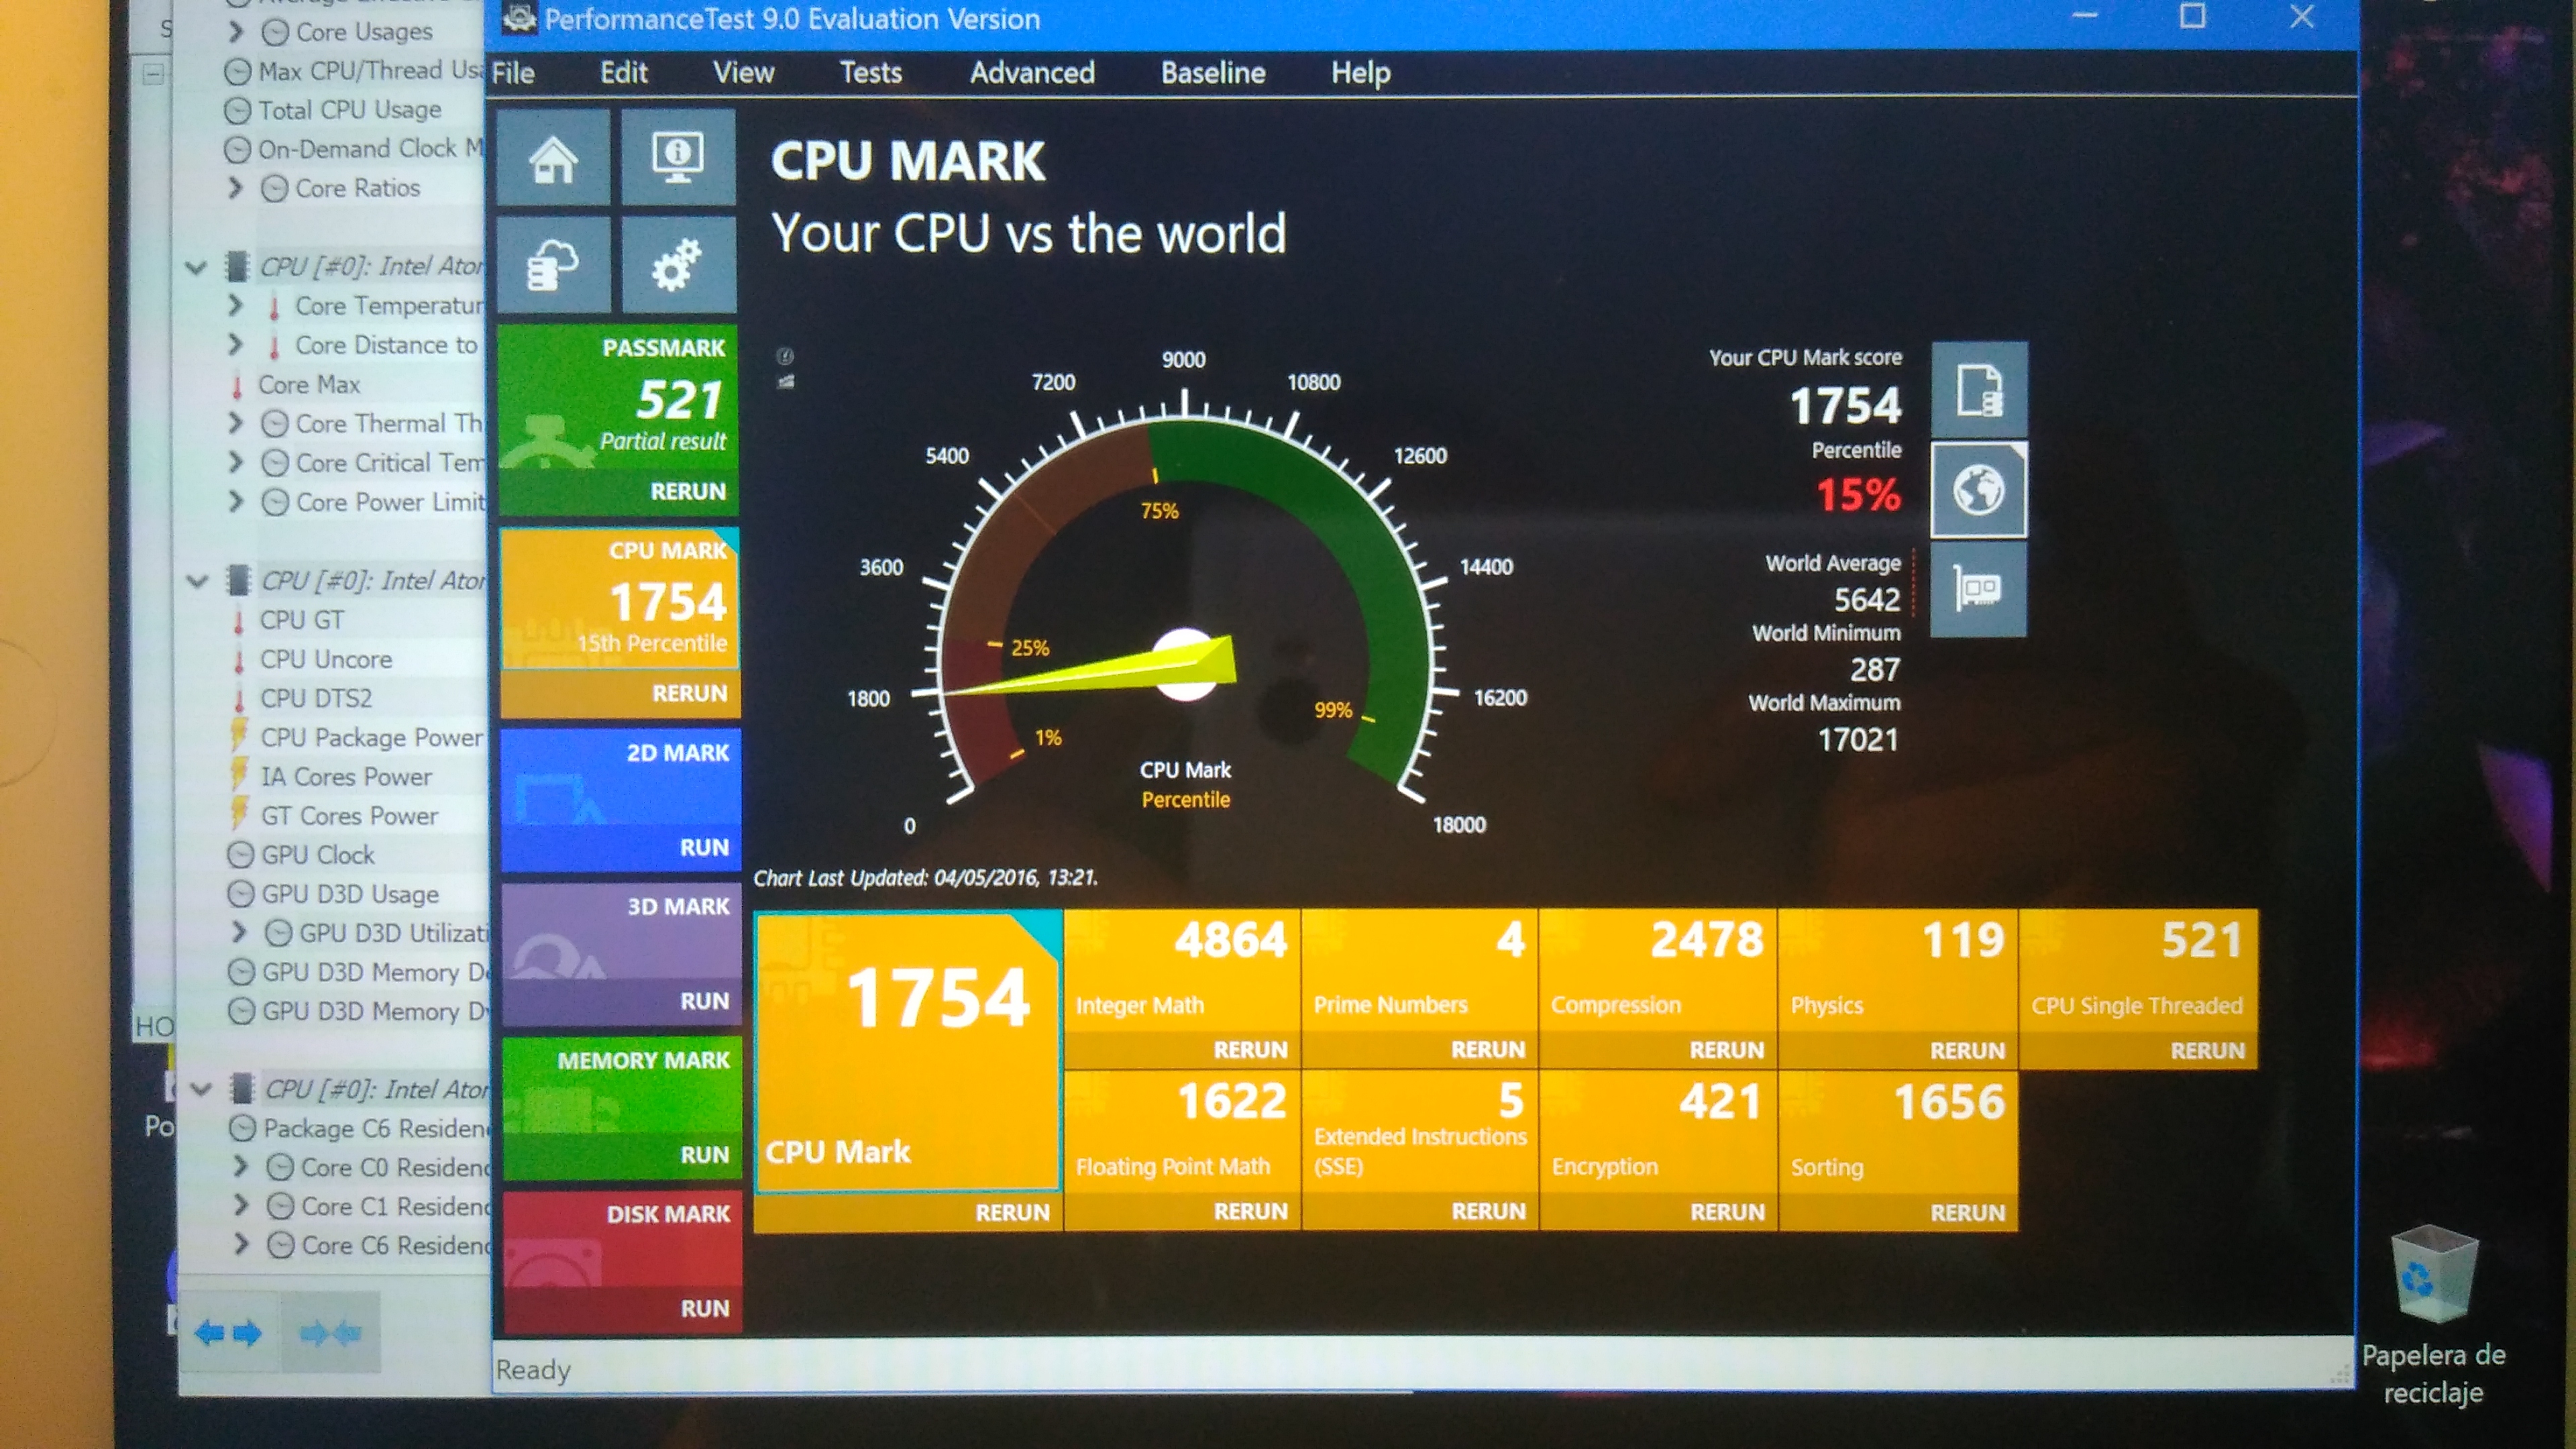Click the 15% percentile value

1858,494
